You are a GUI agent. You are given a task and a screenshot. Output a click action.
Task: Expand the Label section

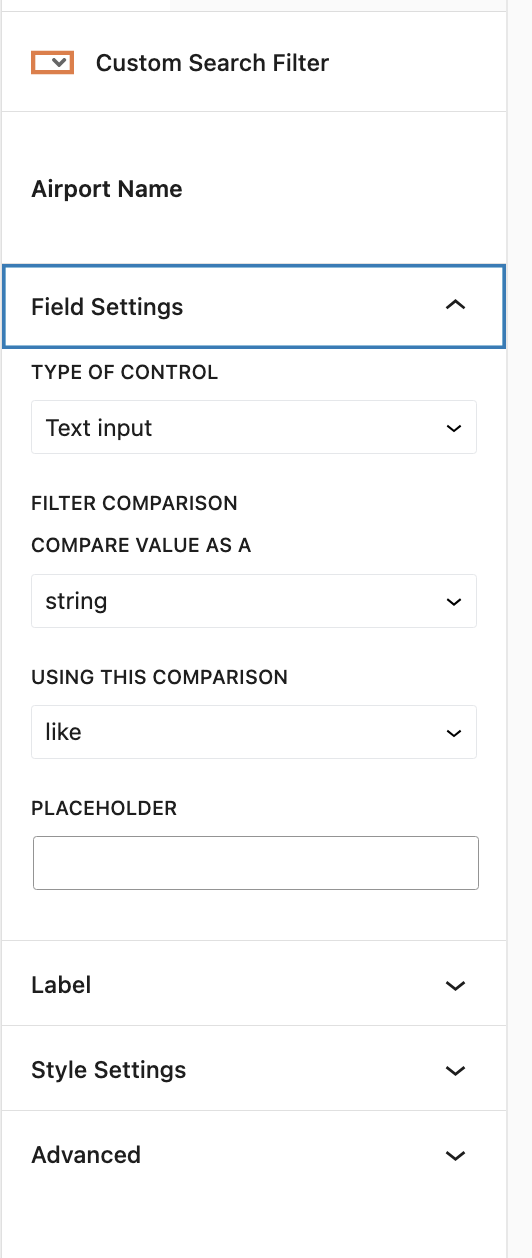tap(254, 984)
